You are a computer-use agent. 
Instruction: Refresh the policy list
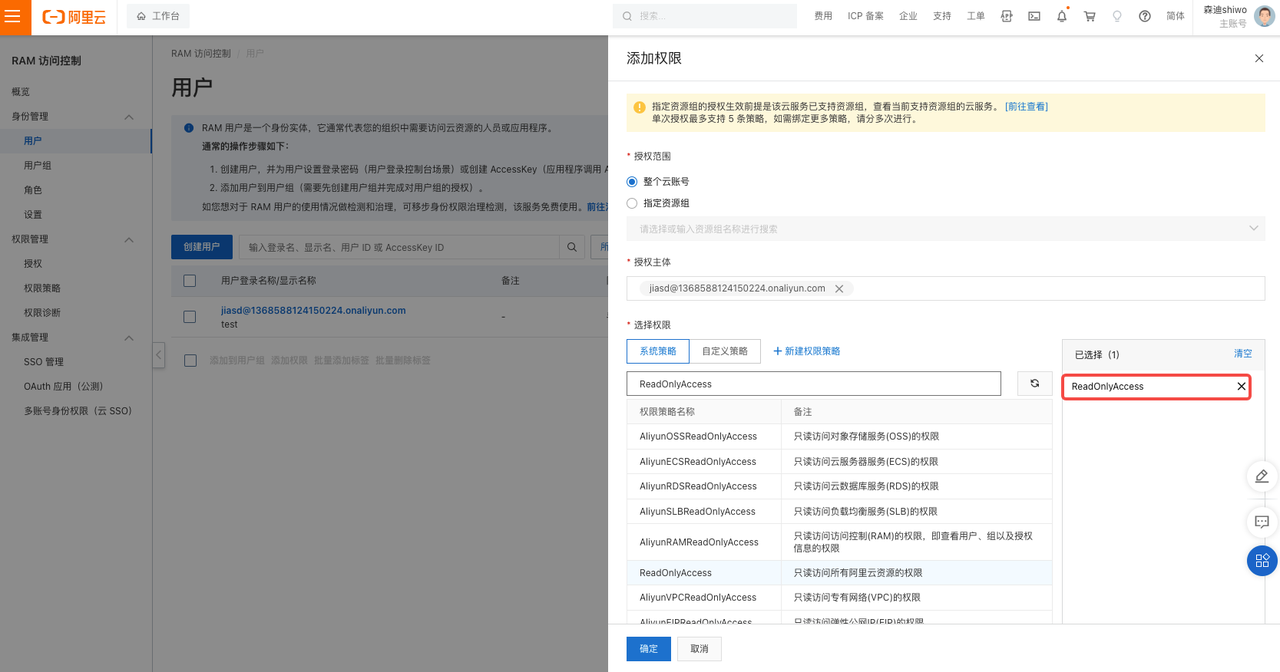[1034, 384]
